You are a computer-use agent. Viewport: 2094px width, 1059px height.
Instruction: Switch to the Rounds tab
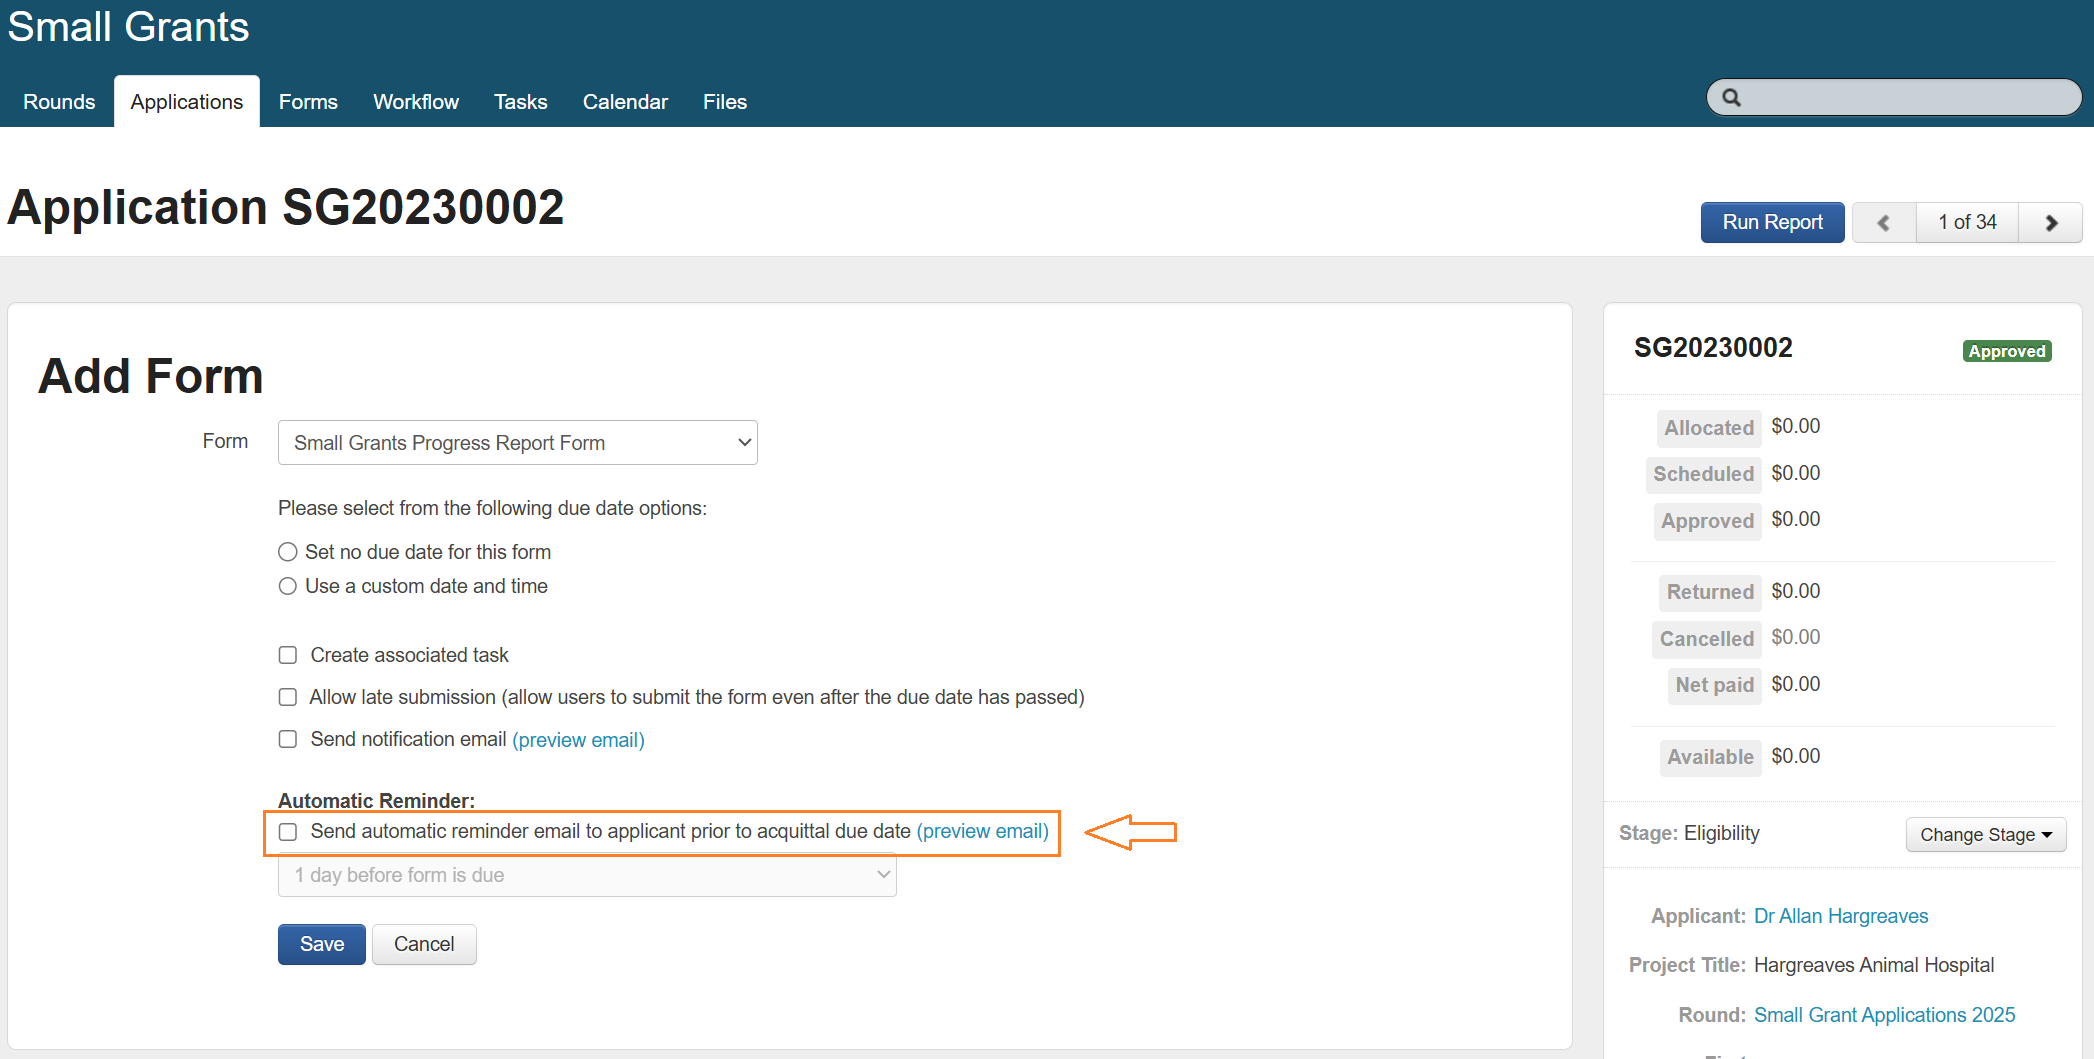[x=59, y=102]
